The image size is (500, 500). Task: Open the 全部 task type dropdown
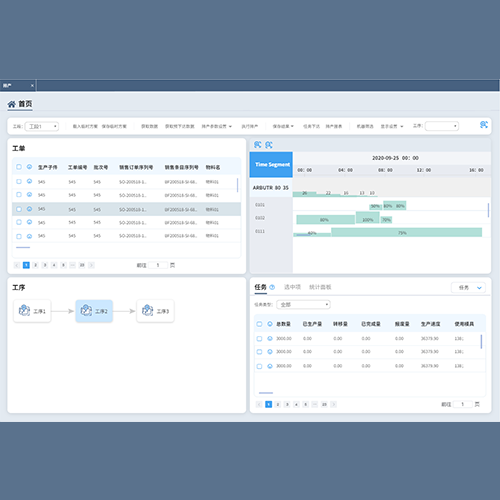tap(303, 304)
